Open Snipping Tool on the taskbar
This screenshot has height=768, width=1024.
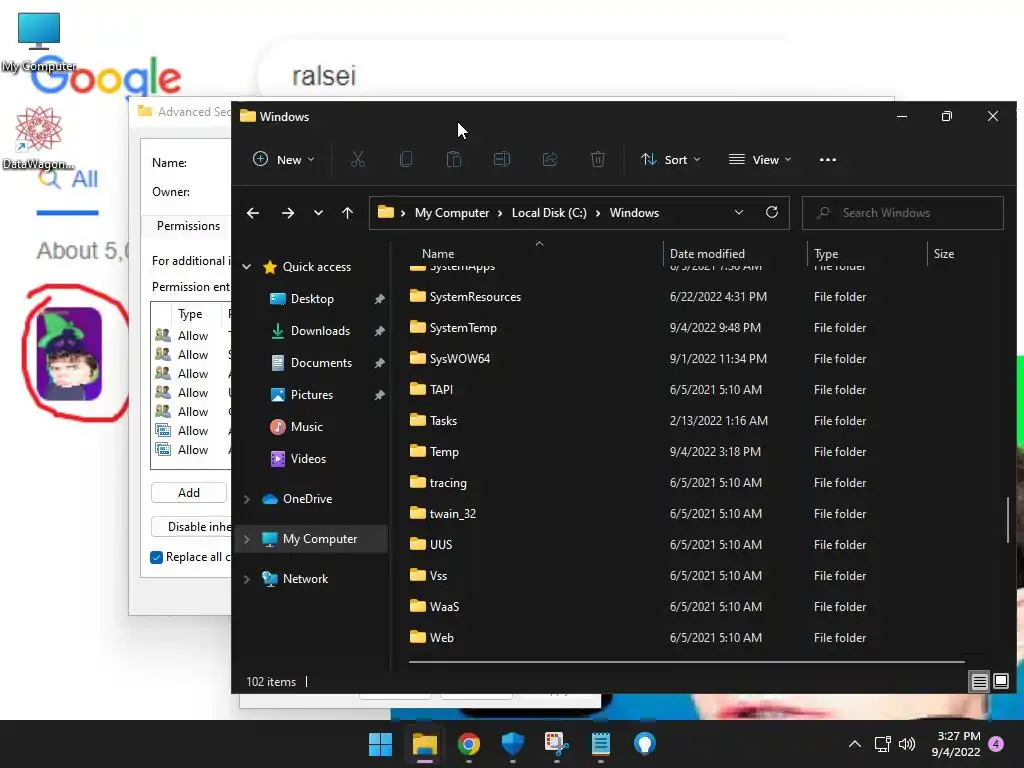pos(556,744)
